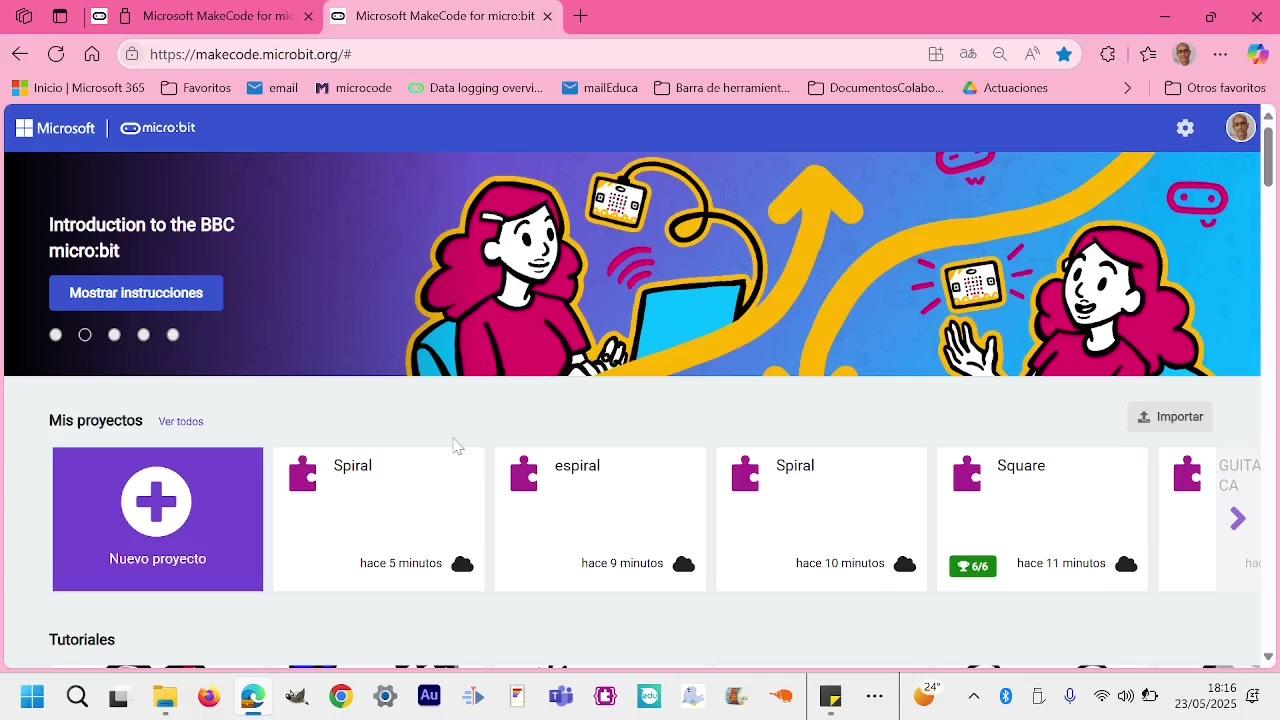Viewport: 1280px width, 720px height.
Task: Open the Spiral project from 10 minutes ago
Action: point(821,519)
